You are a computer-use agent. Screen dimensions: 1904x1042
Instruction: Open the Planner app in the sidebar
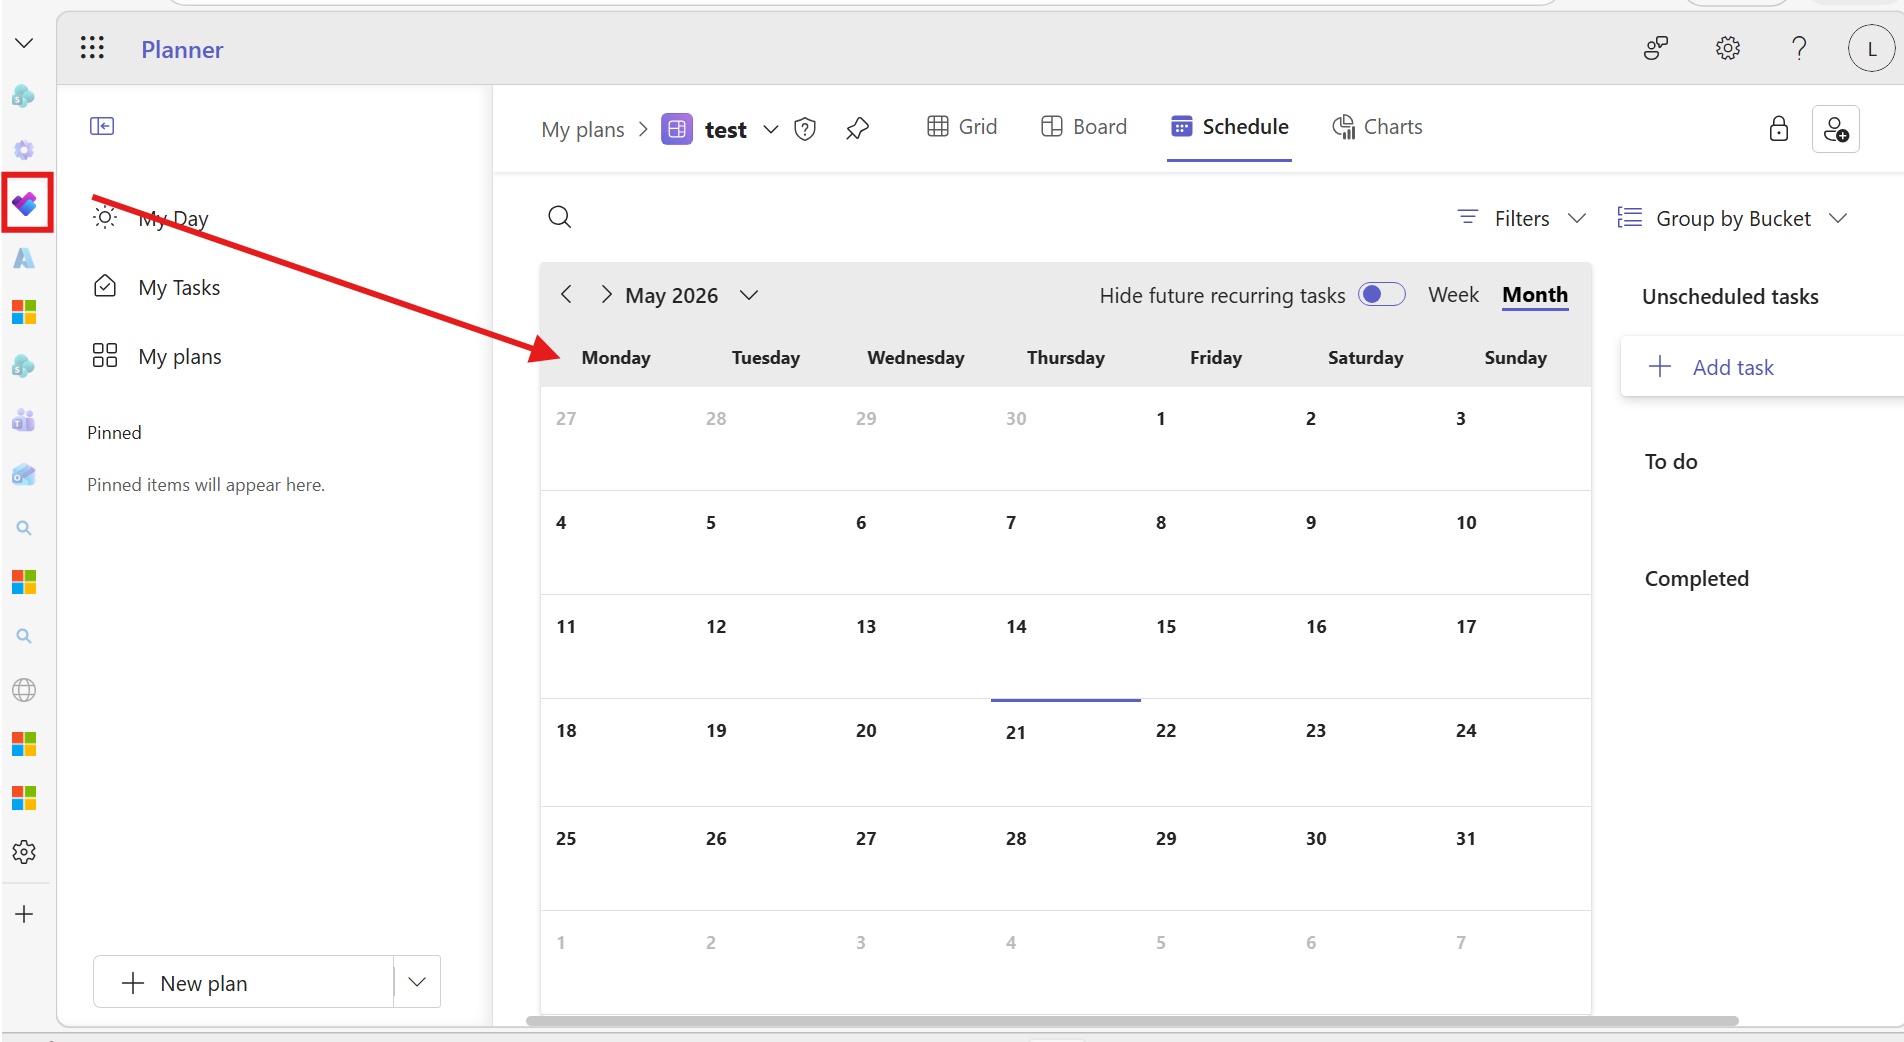[25, 204]
